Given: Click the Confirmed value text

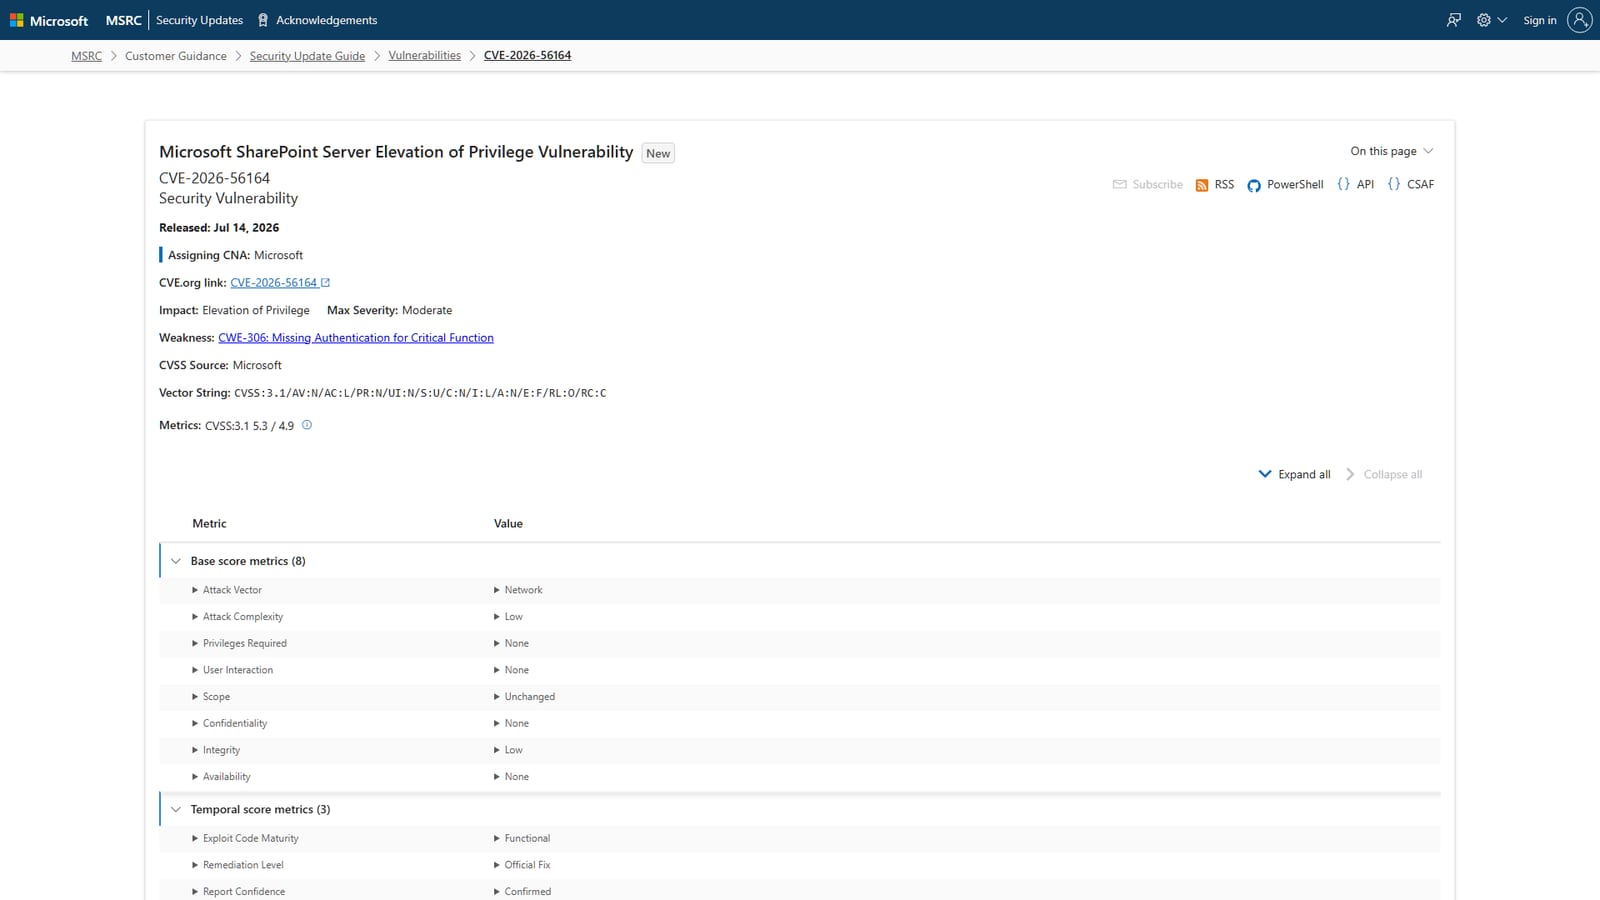Looking at the screenshot, I should tap(527, 892).
